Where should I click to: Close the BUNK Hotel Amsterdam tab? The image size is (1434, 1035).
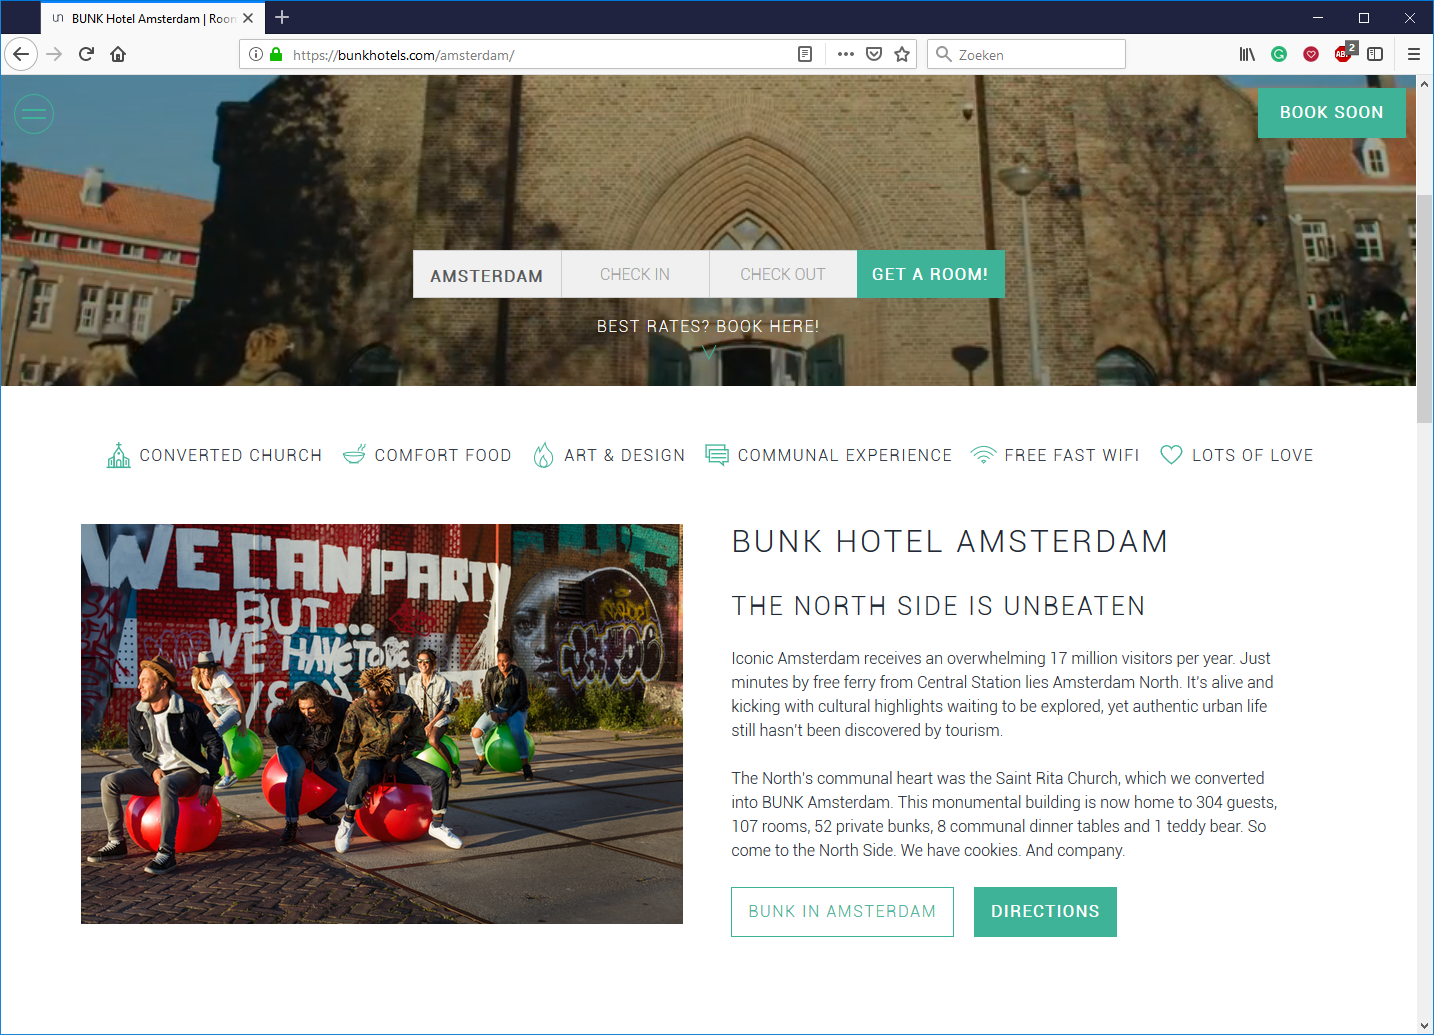248,18
